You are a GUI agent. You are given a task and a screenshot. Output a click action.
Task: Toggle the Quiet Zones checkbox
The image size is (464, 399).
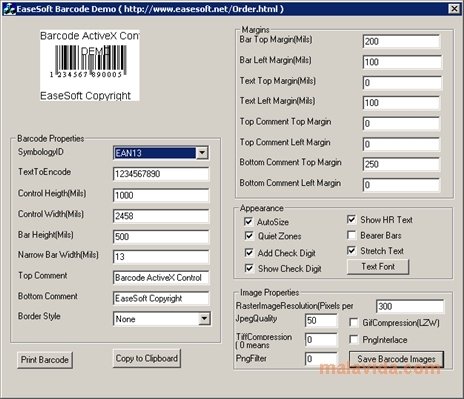pyautogui.click(x=249, y=236)
